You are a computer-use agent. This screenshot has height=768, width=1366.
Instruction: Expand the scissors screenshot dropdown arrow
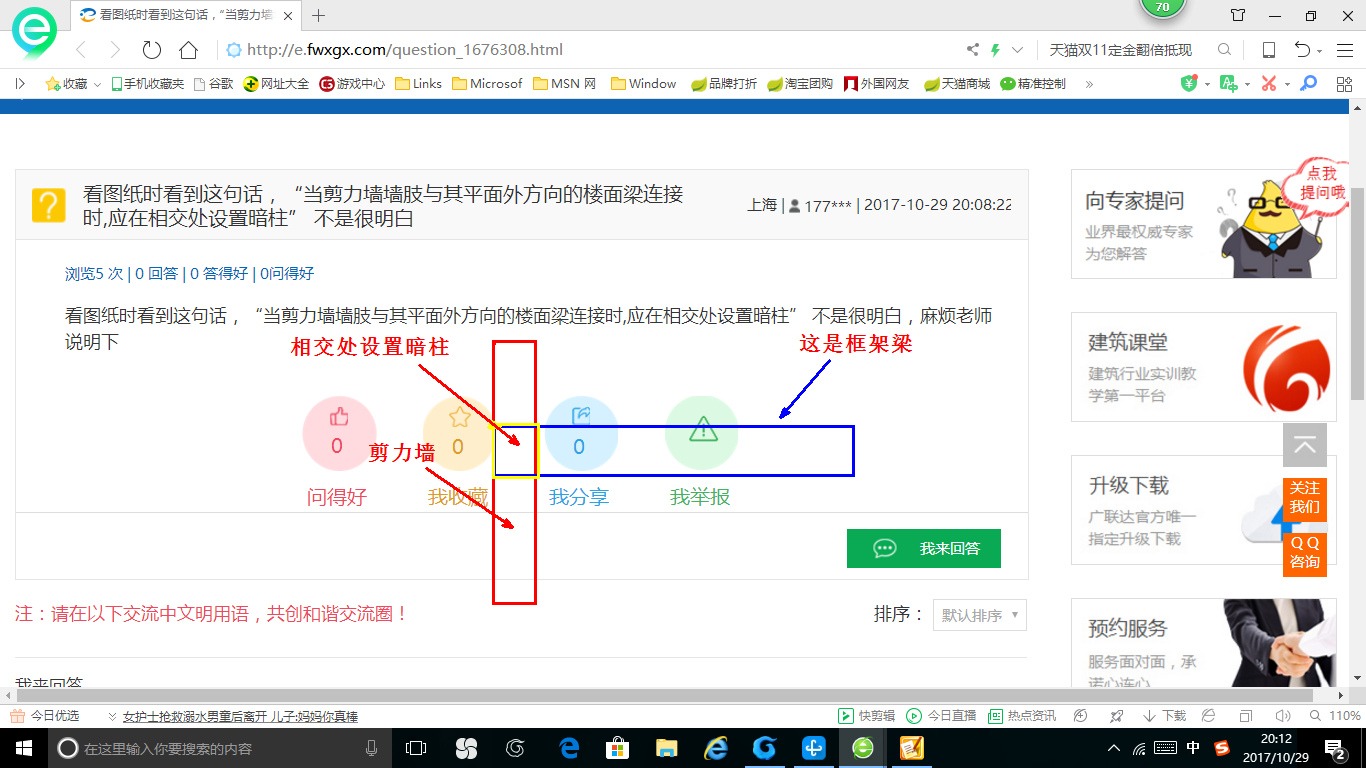click(1286, 85)
